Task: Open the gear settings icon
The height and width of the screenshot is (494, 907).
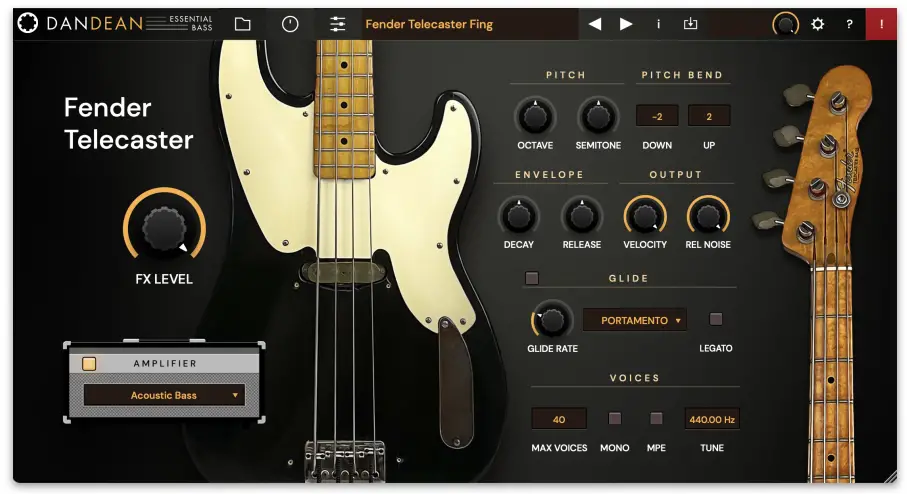Action: (x=817, y=24)
